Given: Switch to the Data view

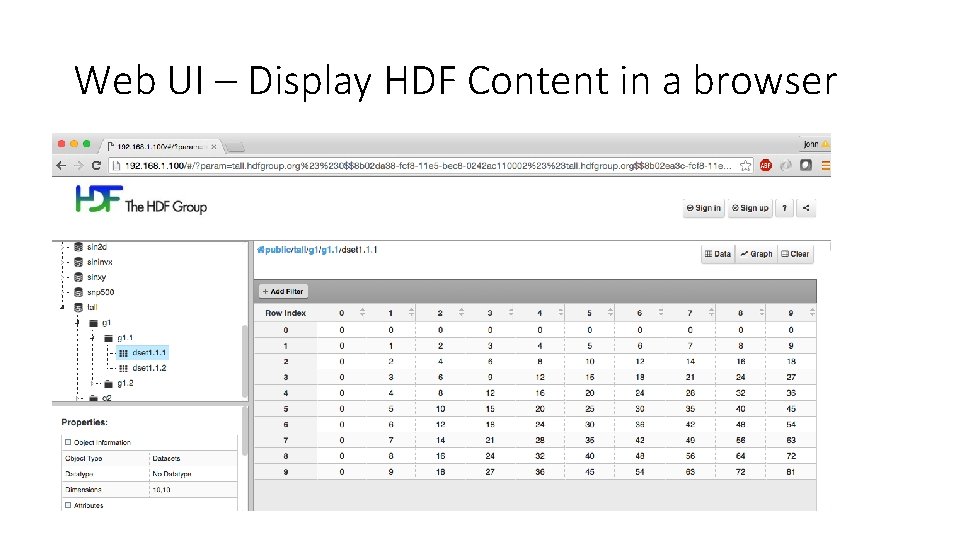Looking at the screenshot, I should point(718,254).
